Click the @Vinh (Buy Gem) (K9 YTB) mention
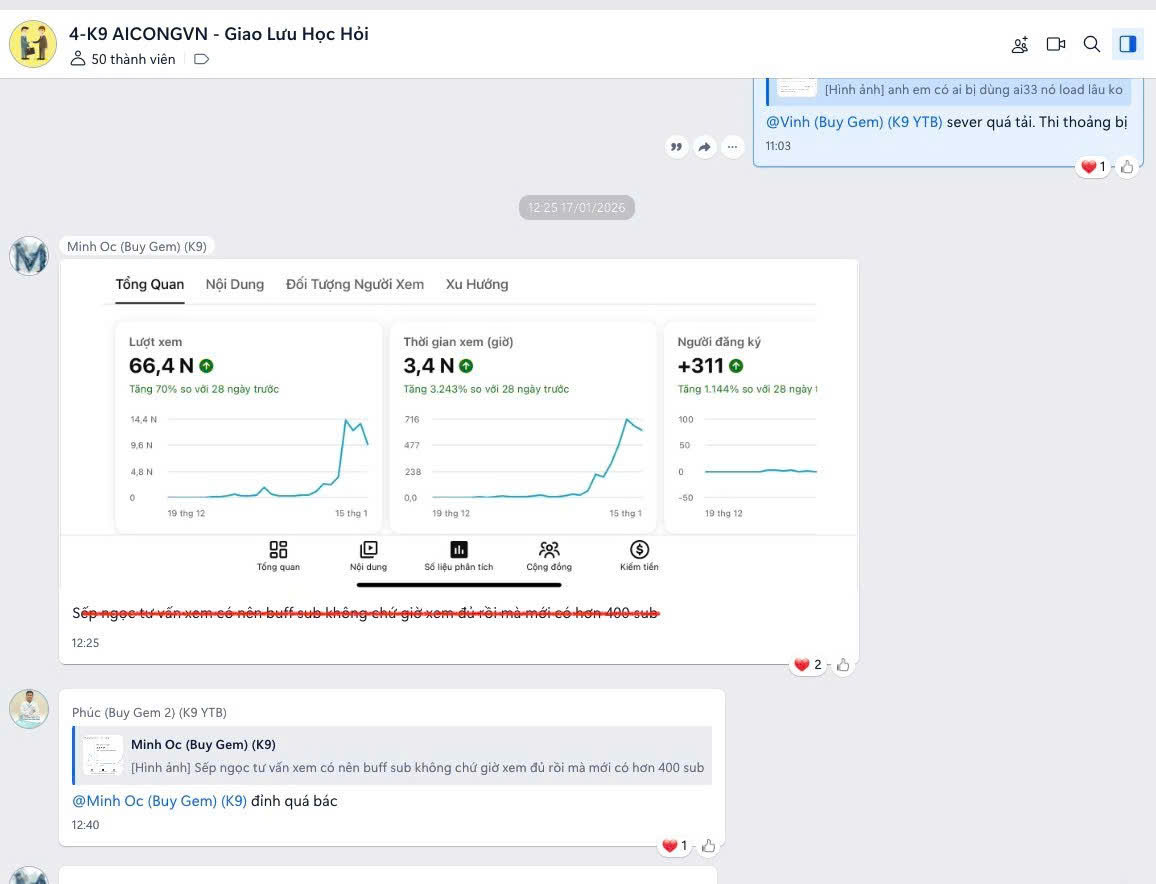This screenshot has width=1156, height=884. pos(854,122)
